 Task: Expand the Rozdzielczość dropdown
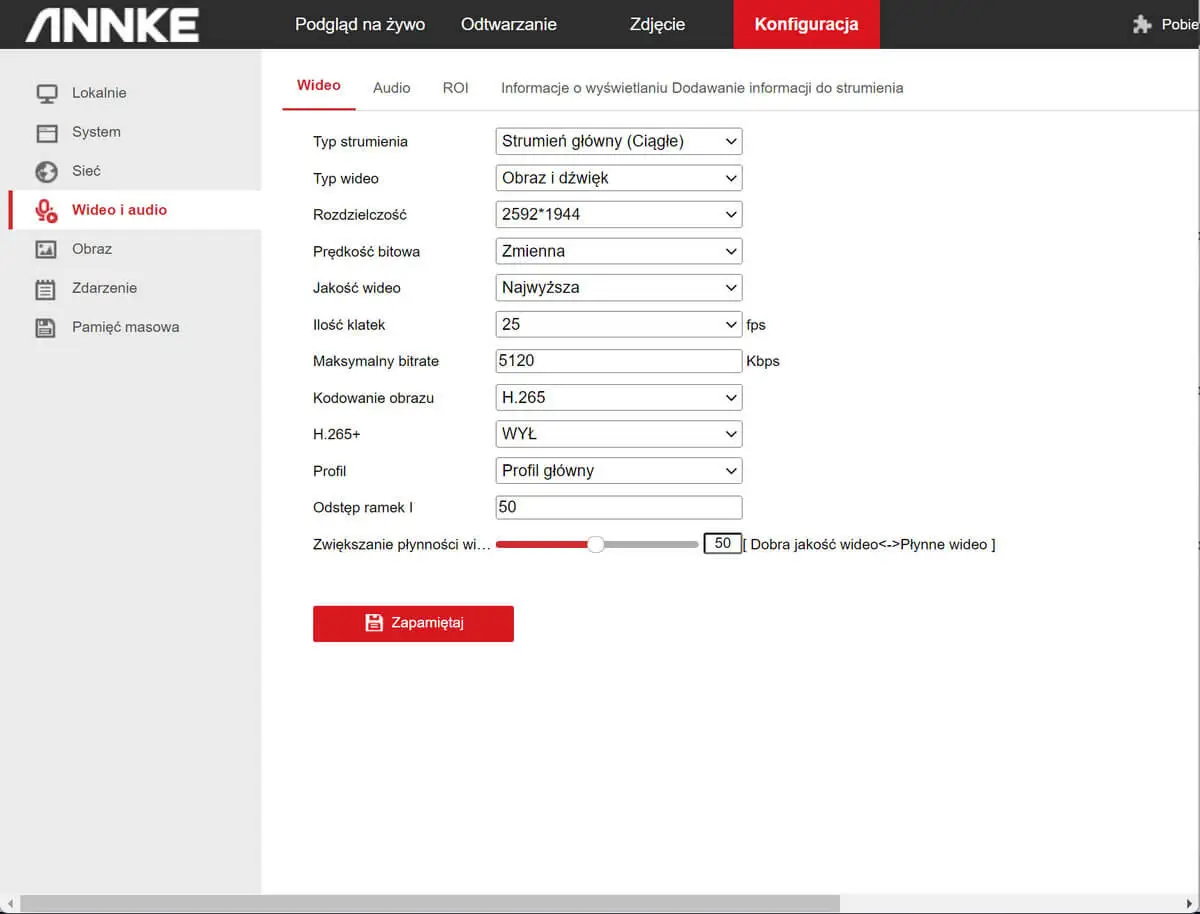(x=618, y=214)
